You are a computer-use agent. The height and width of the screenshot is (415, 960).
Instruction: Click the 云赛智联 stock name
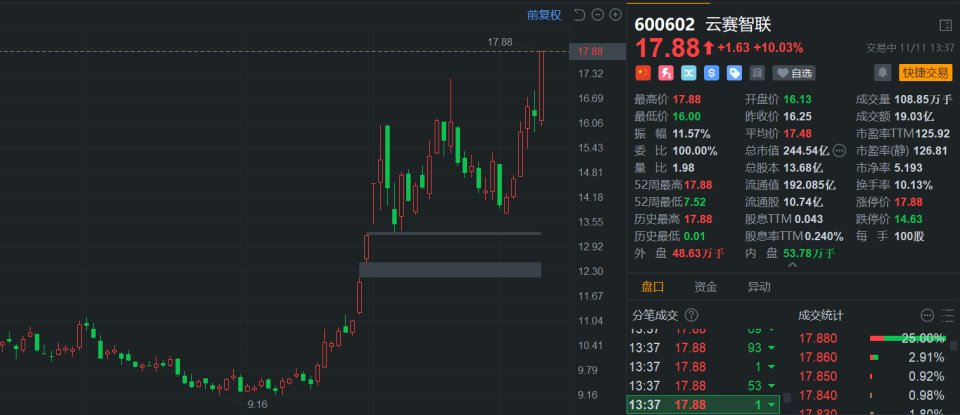click(739, 24)
